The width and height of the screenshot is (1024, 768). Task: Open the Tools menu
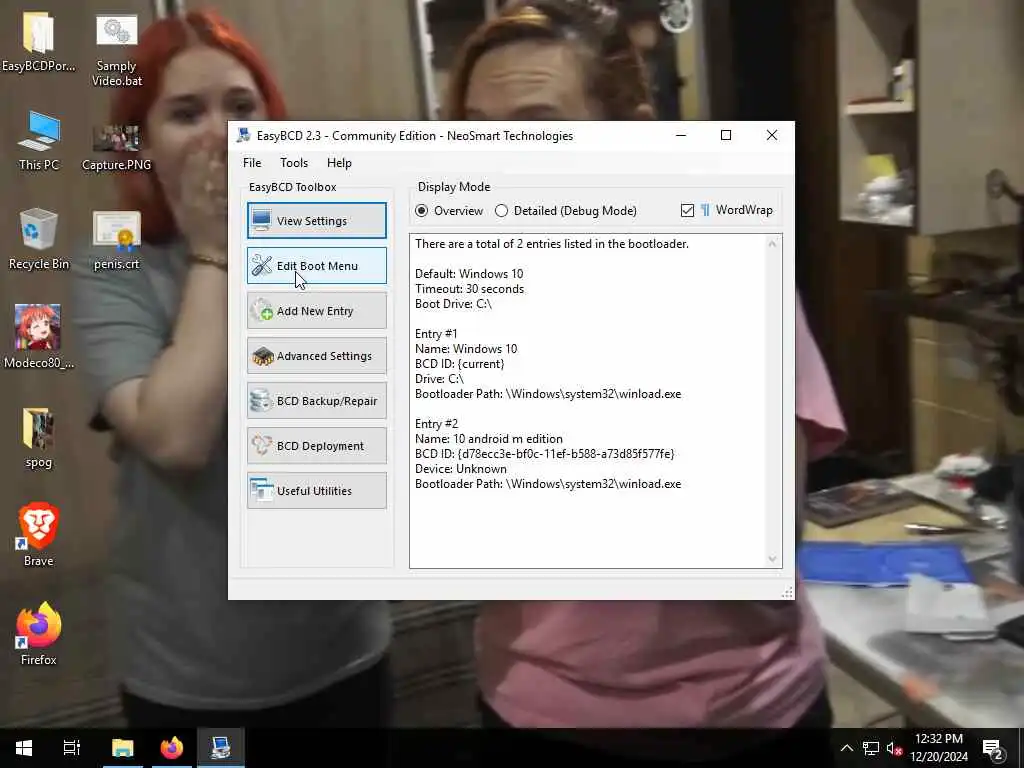tap(294, 163)
